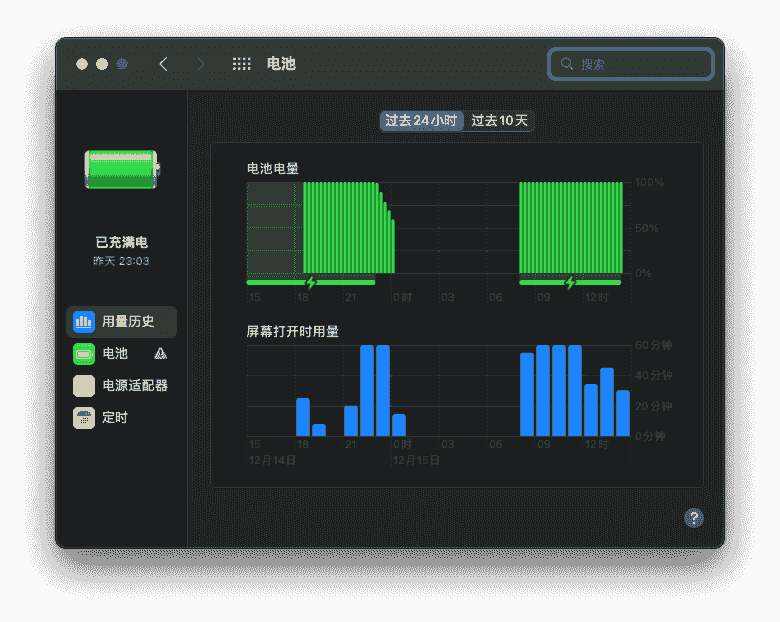Click the tallest blue bar near 21
Image resolution: width=780 pixels, height=622 pixels.
367,390
